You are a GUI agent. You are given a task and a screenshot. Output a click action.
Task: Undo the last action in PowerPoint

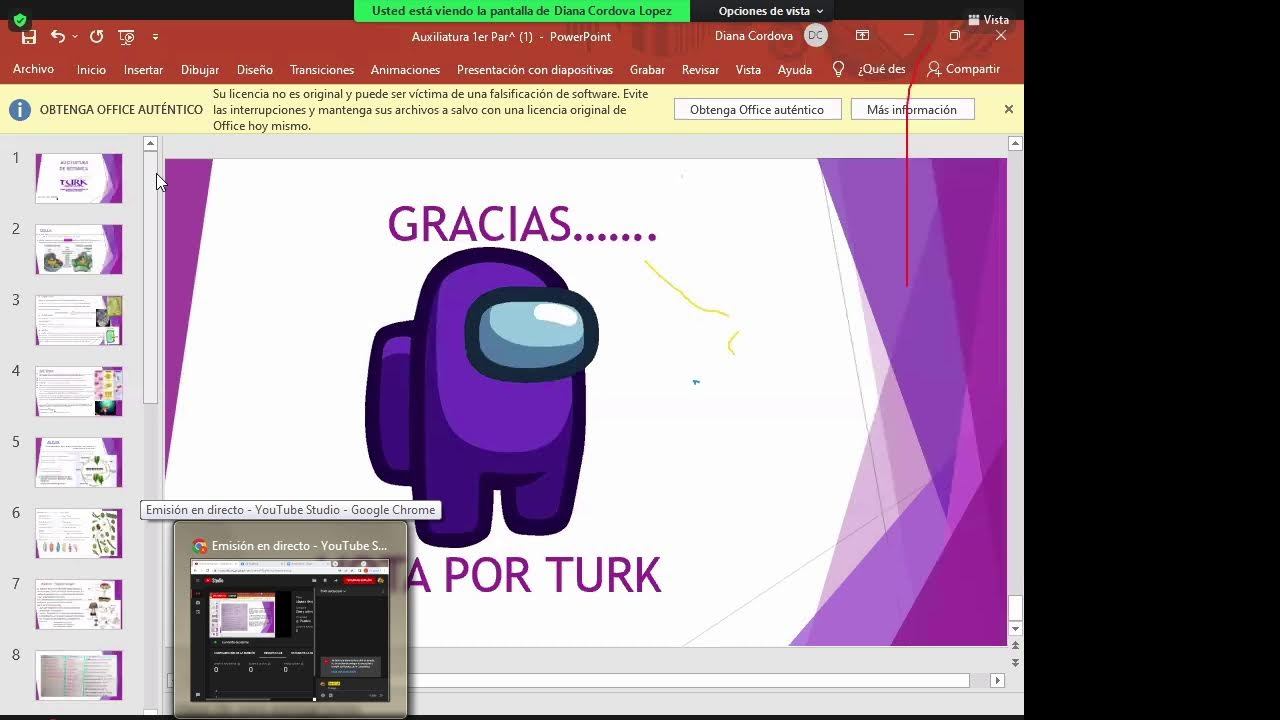(57, 37)
